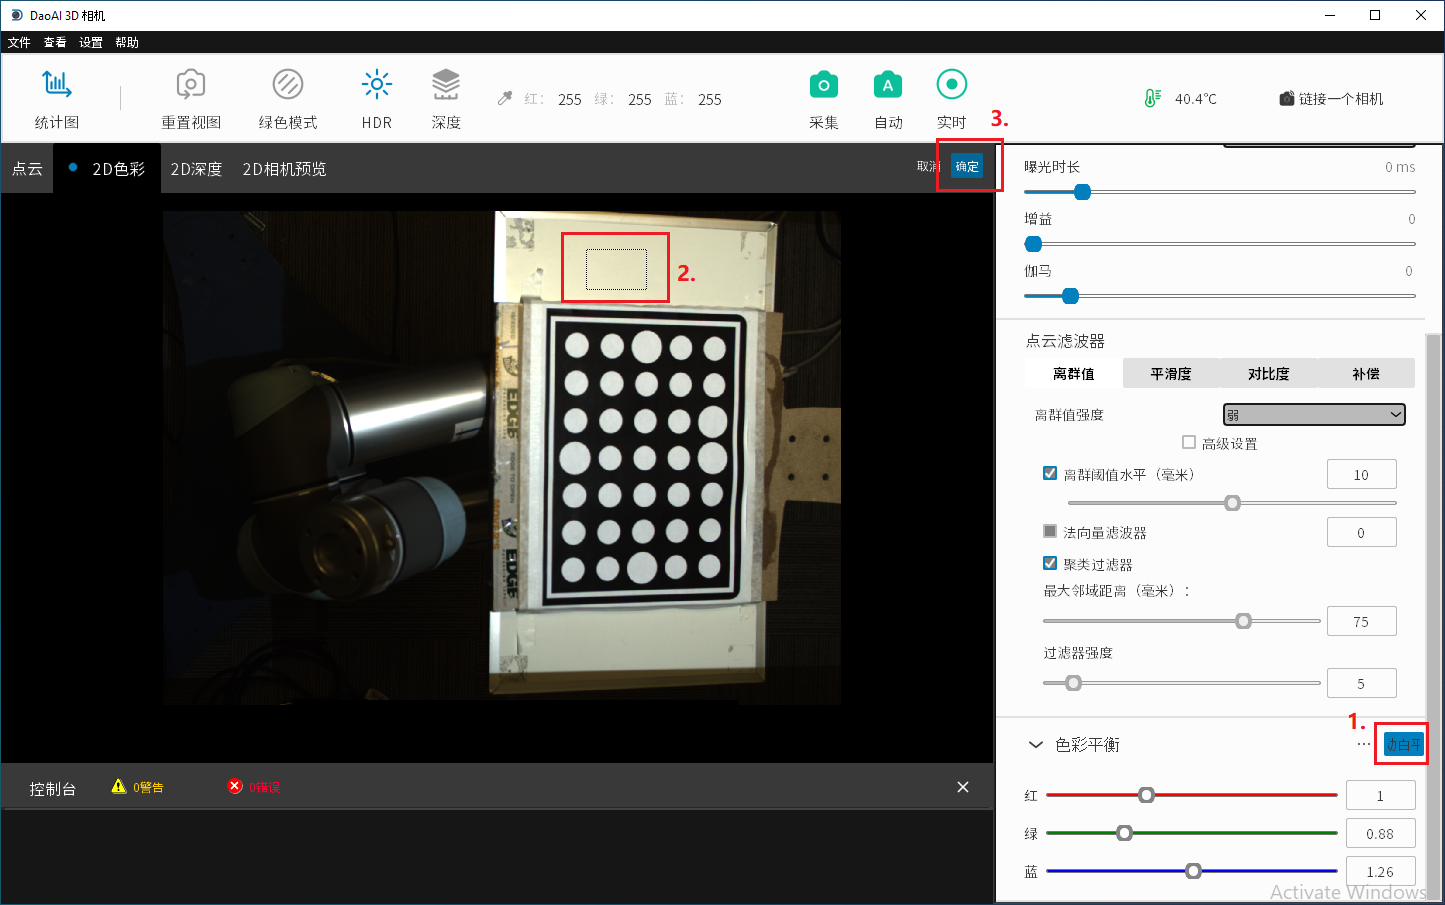Click the 0警告 warnings indicator
Screen dimensions: 1445x905
pos(138,787)
